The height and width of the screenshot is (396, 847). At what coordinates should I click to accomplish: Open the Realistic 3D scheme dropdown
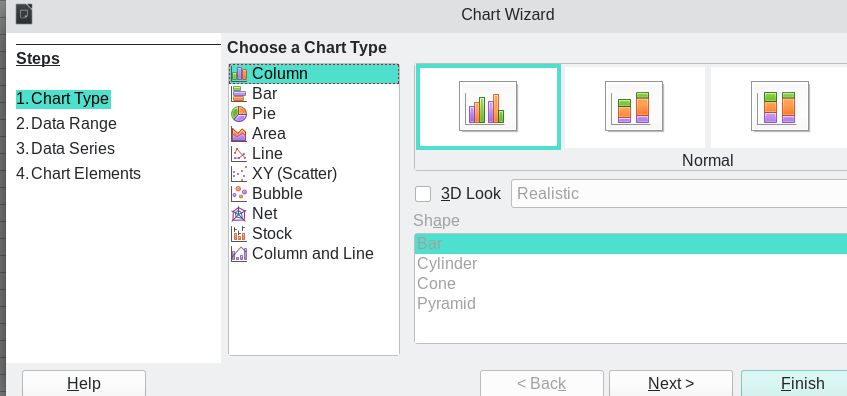pyautogui.click(x=679, y=193)
